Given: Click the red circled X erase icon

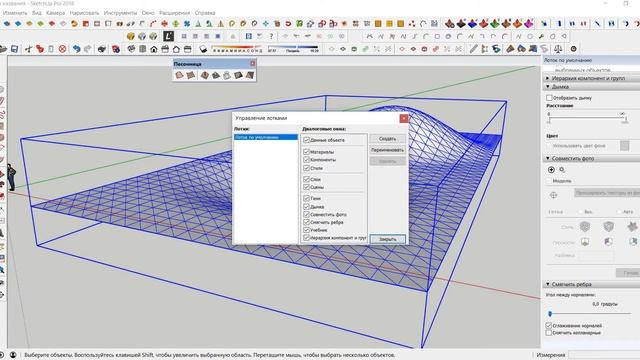Looking at the screenshot, I should tap(62, 49).
